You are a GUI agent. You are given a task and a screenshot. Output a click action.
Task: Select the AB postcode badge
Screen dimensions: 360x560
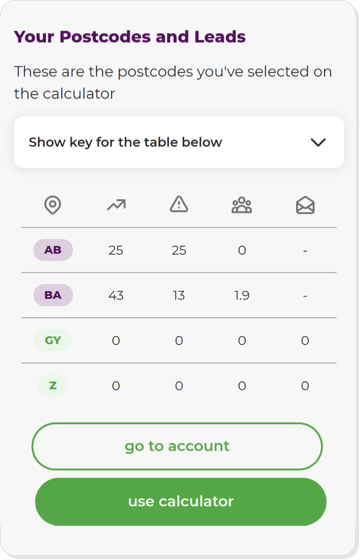pyautogui.click(x=53, y=250)
